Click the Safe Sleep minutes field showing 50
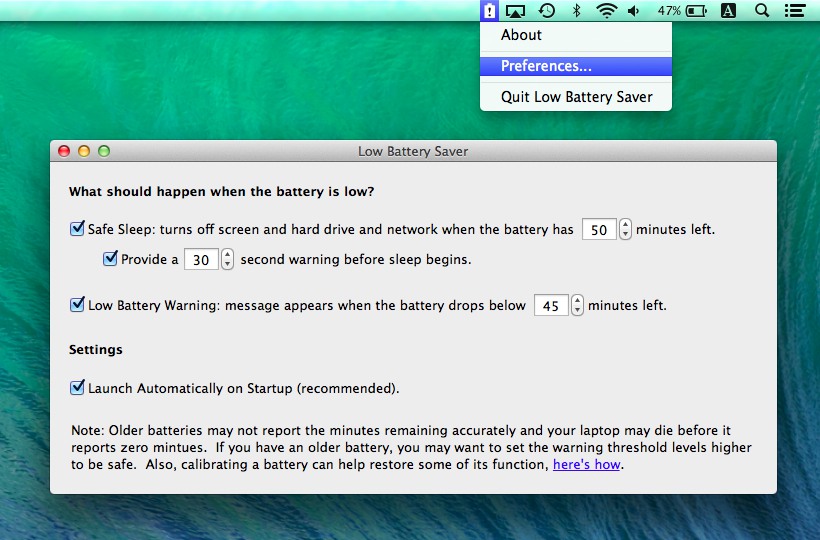 click(x=599, y=229)
